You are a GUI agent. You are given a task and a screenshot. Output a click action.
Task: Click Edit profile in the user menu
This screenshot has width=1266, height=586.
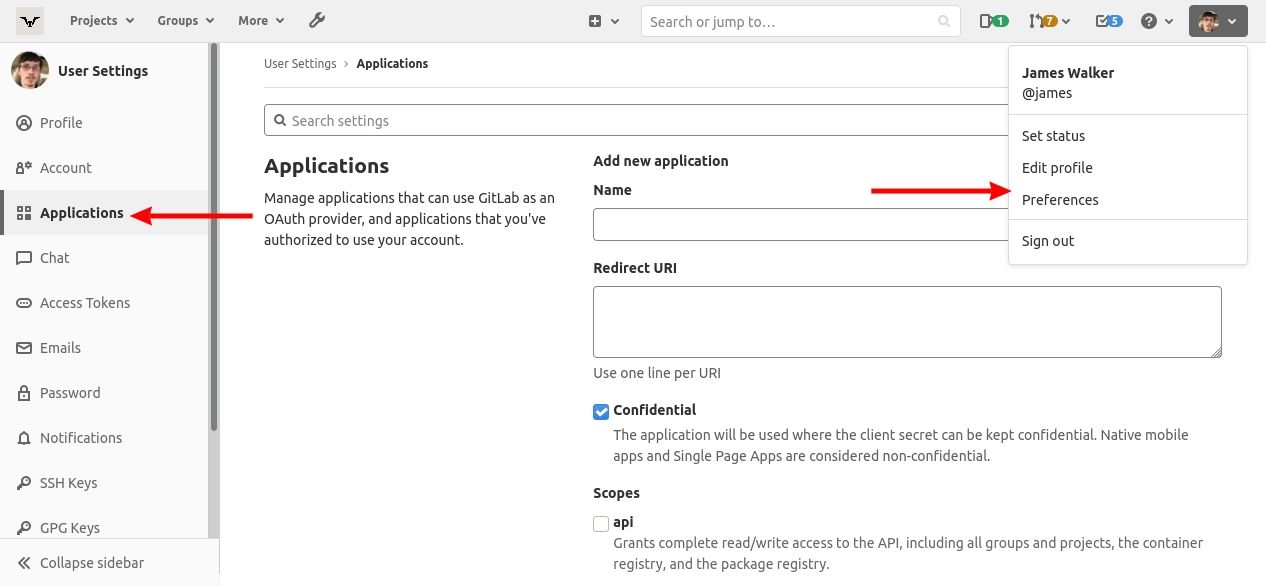1057,168
